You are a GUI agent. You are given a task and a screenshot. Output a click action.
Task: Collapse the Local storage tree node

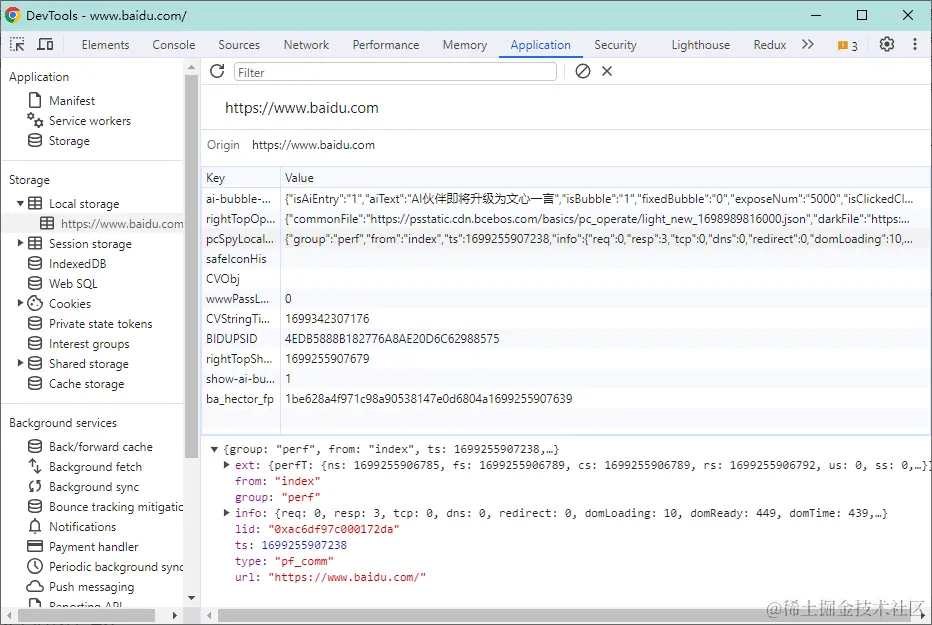pos(20,203)
